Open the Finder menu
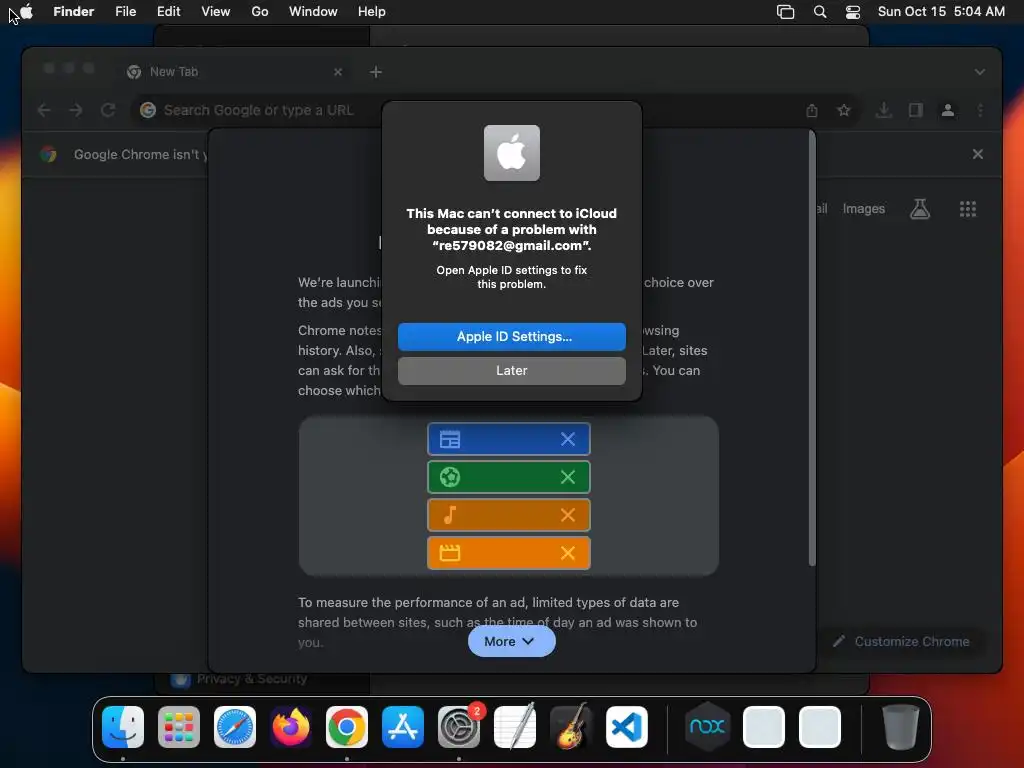Image resolution: width=1024 pixels, height=768 pixels. click(x=74, y=11)
